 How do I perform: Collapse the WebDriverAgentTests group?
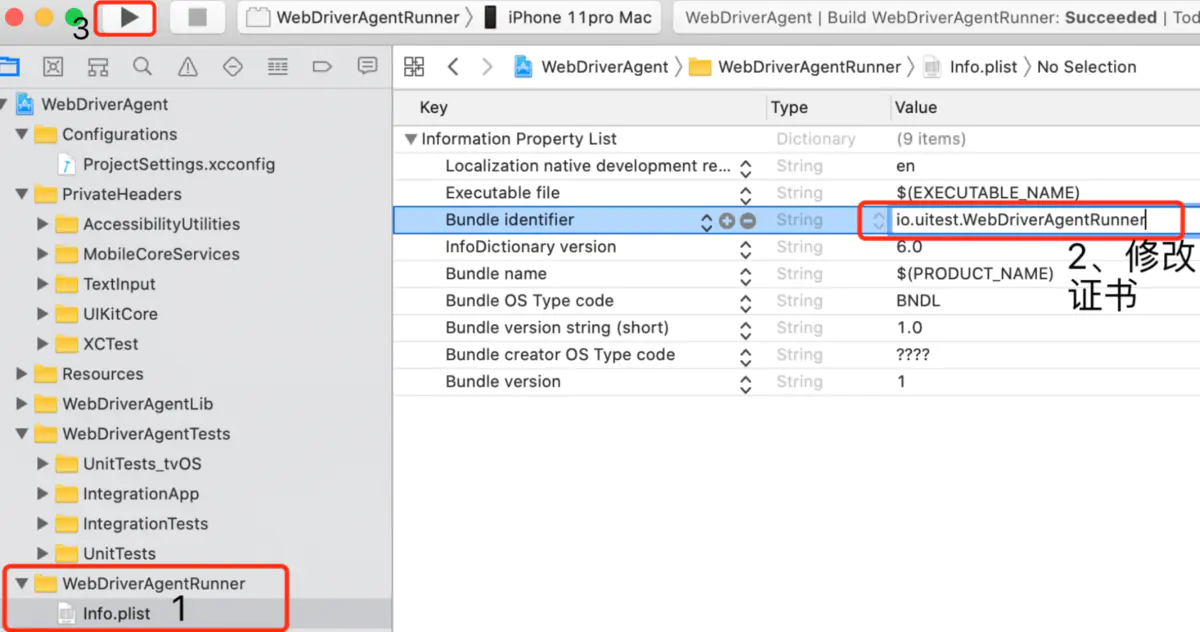[x=22, y=434]
